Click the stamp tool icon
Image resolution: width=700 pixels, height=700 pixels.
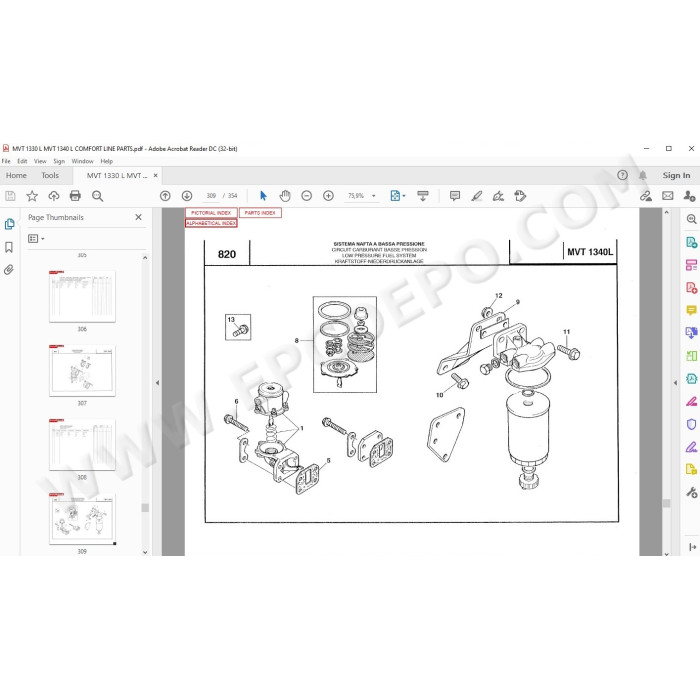[x=520, y=196]
